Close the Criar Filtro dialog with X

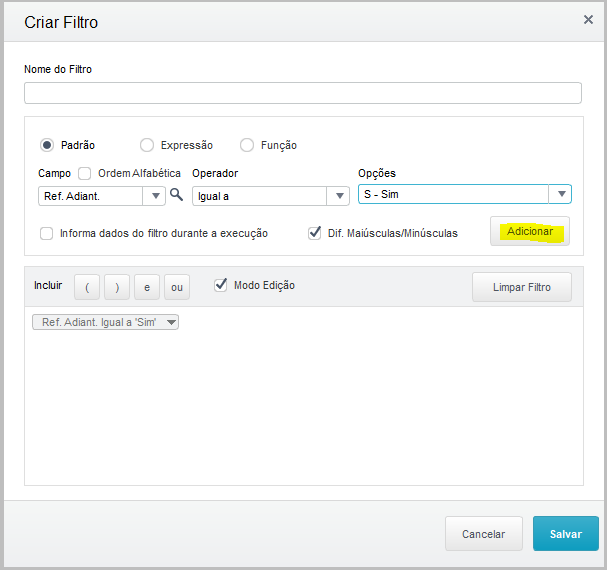[x=588, y=20]
